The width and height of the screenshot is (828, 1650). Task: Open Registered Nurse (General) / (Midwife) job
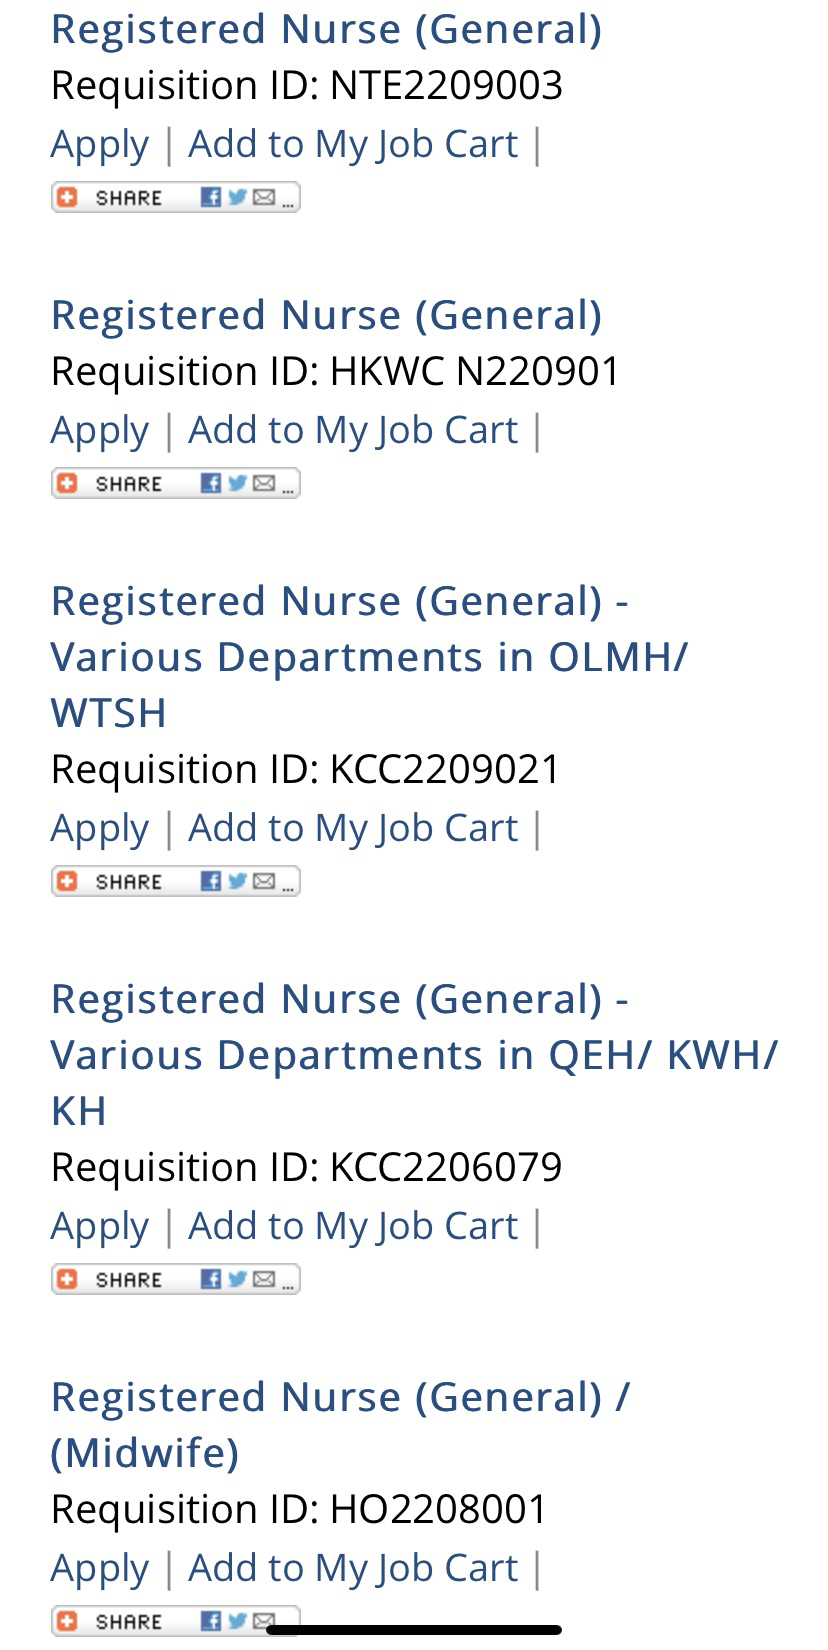341,1425
